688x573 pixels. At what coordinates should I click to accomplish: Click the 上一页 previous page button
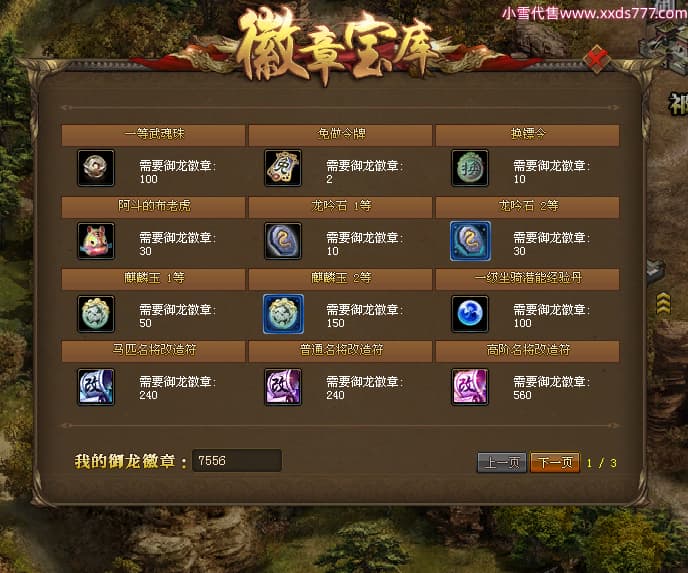pyautogui.click(x=502, y=462)
